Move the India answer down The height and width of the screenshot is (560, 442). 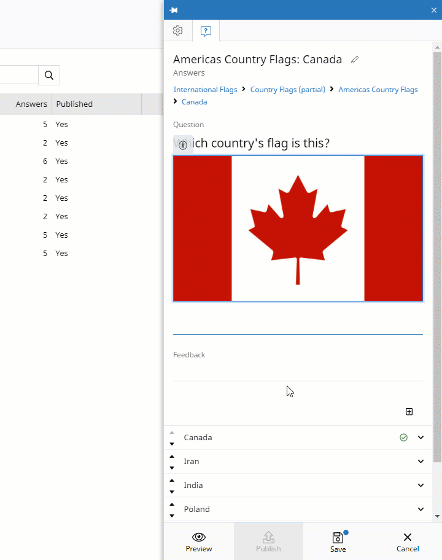coord(172,492)
